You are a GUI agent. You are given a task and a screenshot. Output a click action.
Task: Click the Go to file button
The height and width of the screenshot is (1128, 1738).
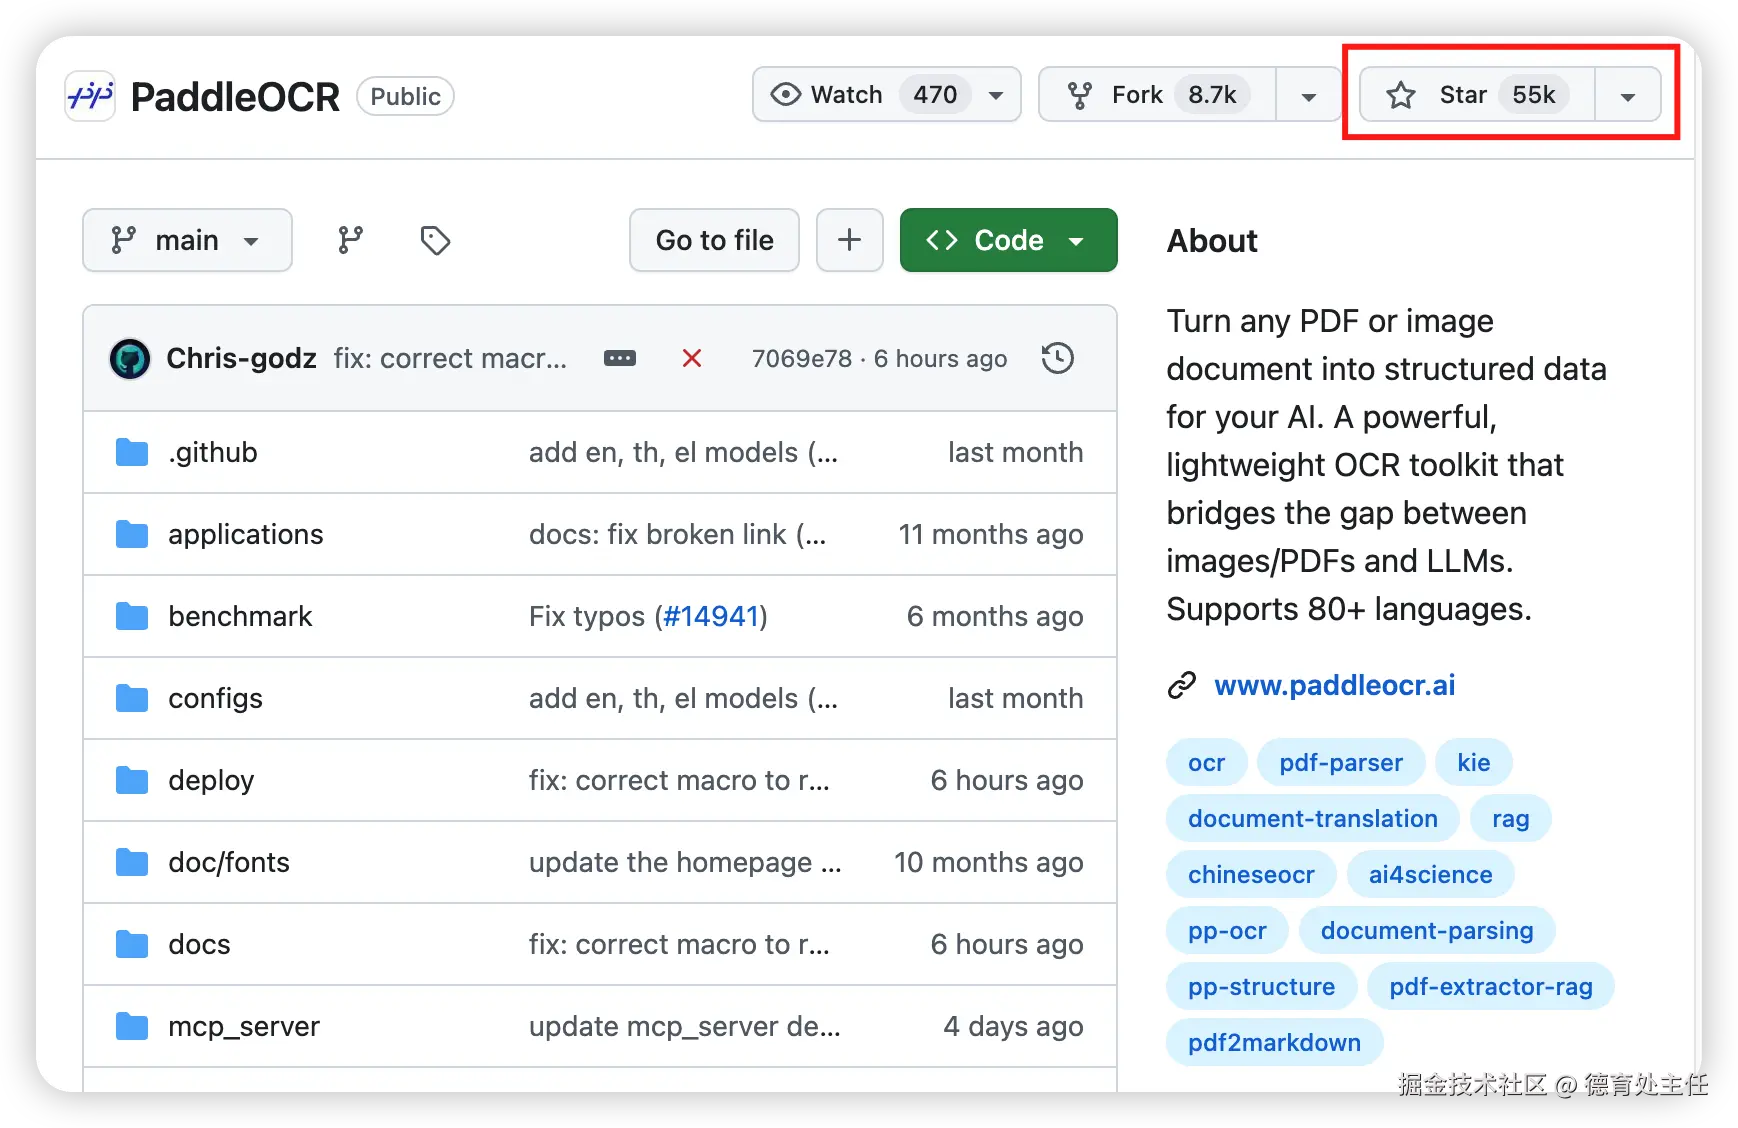[x=714, y=240]
